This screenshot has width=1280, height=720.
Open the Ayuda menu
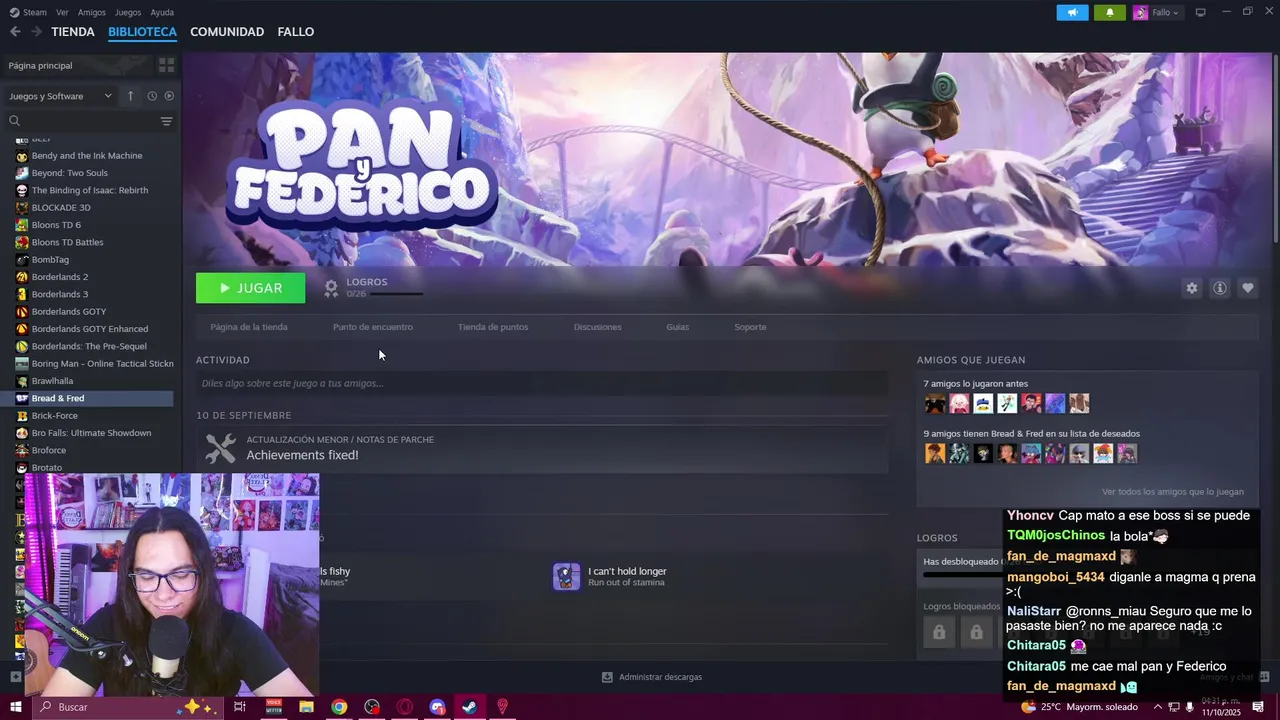[x=162, y=12]
